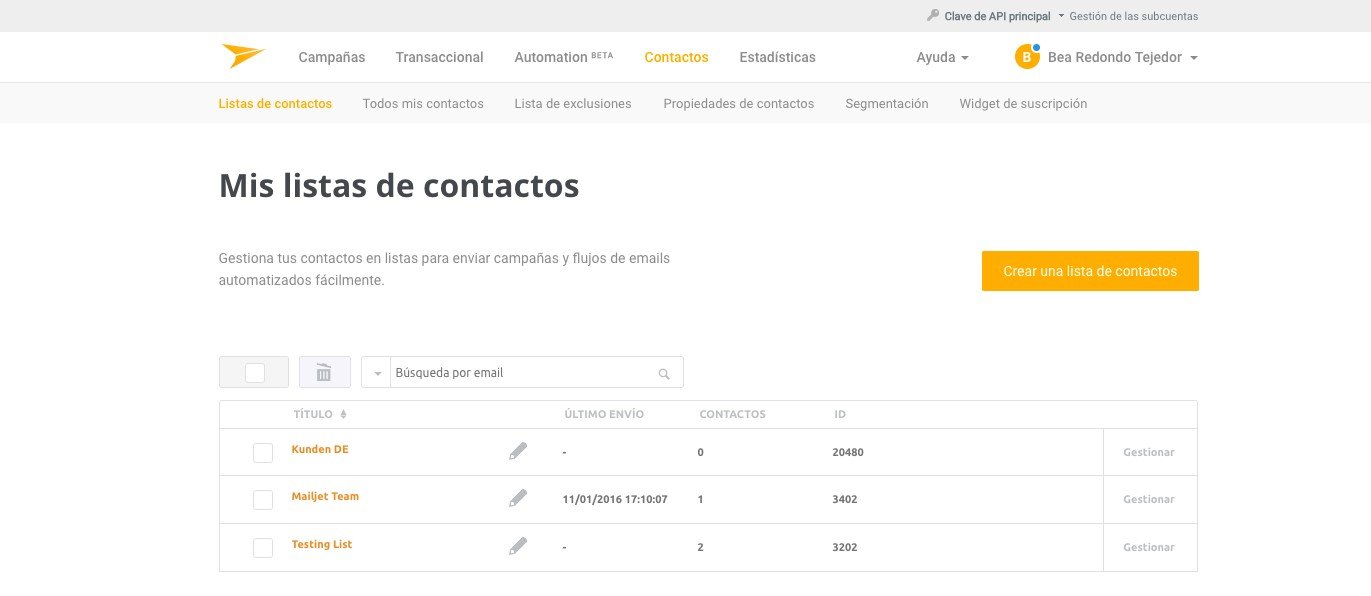This screenshot has height=596, width=1371.
Task: Edit the Testing List name with pencil icon
Action: (x=518, y=545)
